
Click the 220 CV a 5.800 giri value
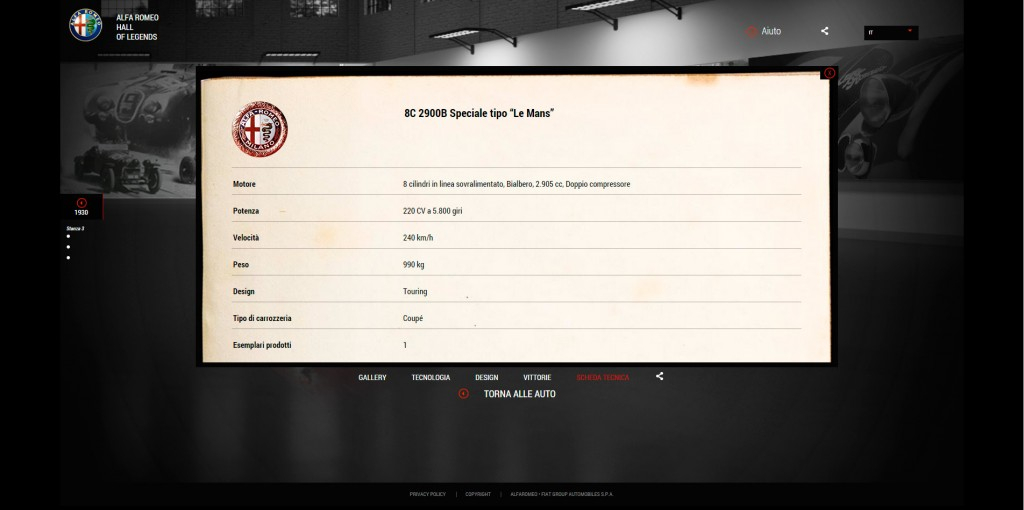coord(432,211)
